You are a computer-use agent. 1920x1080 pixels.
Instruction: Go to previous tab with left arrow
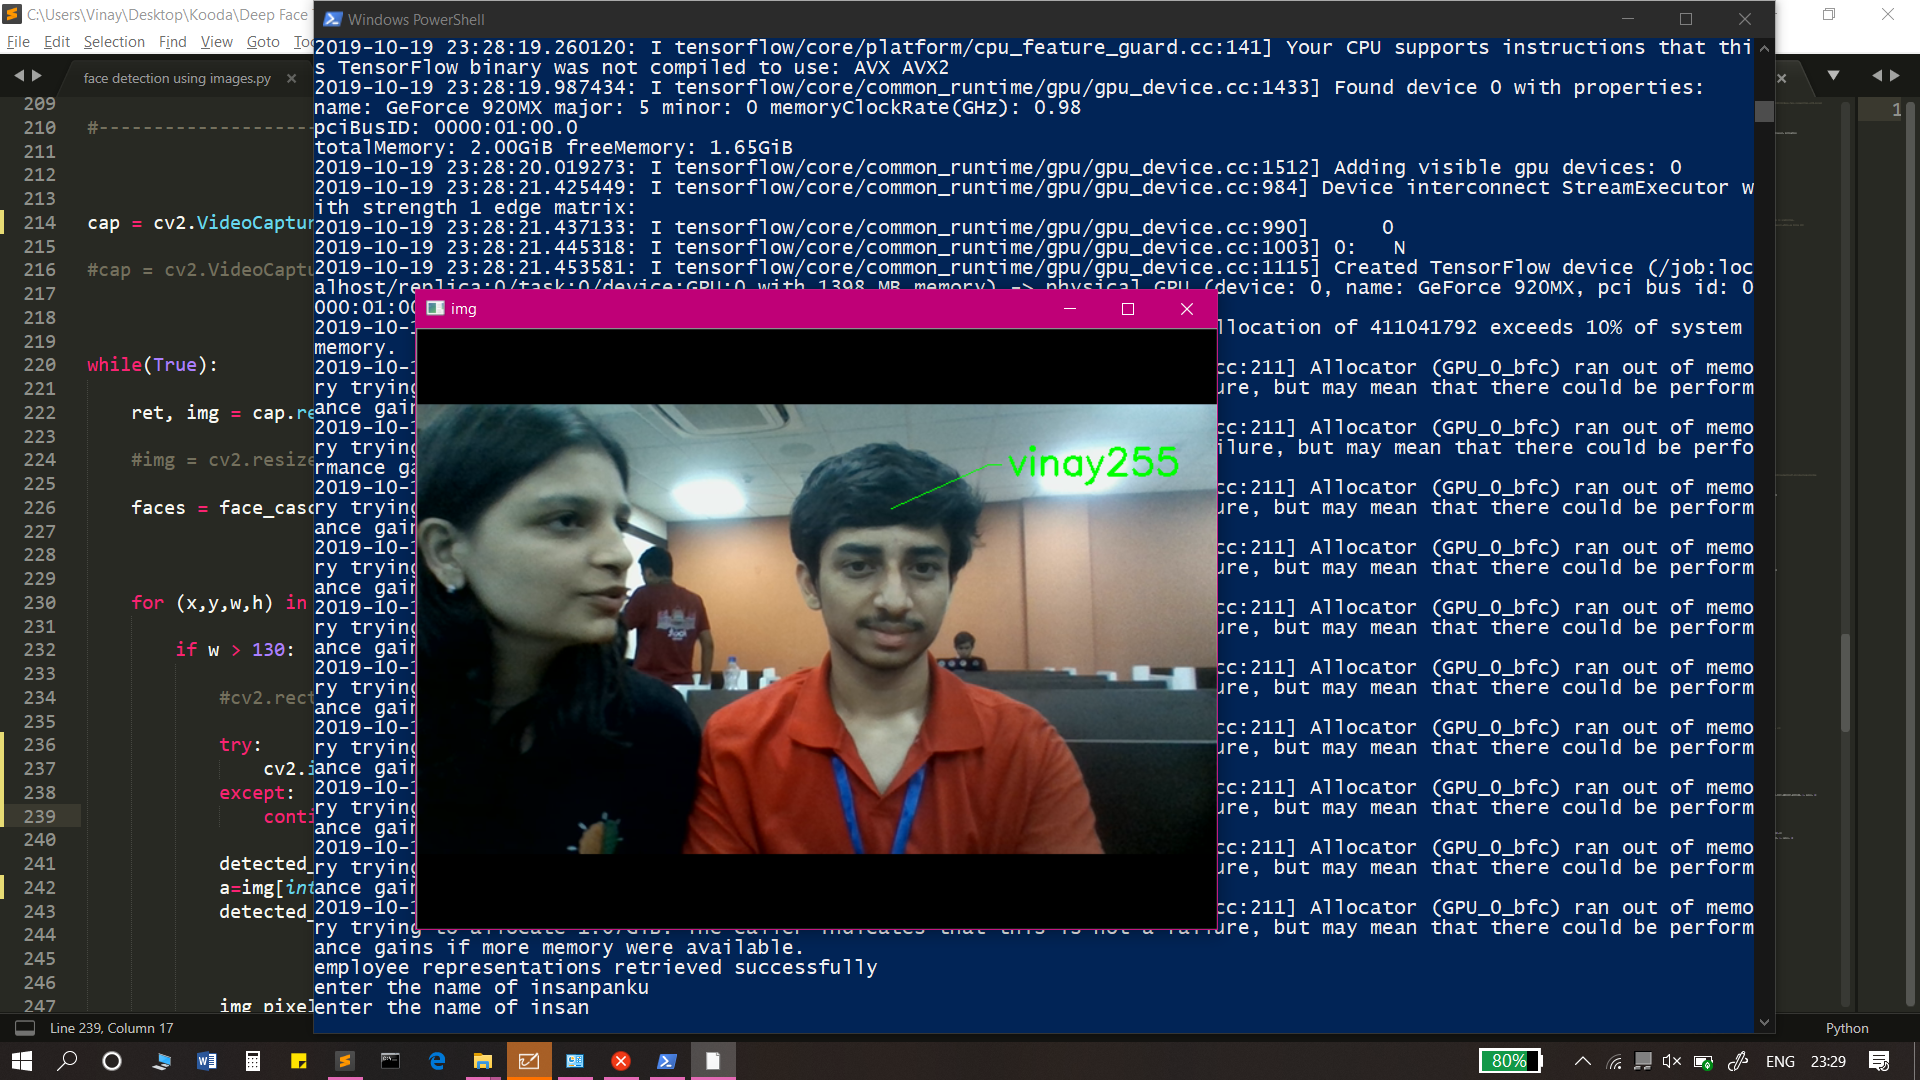[18, 76]
